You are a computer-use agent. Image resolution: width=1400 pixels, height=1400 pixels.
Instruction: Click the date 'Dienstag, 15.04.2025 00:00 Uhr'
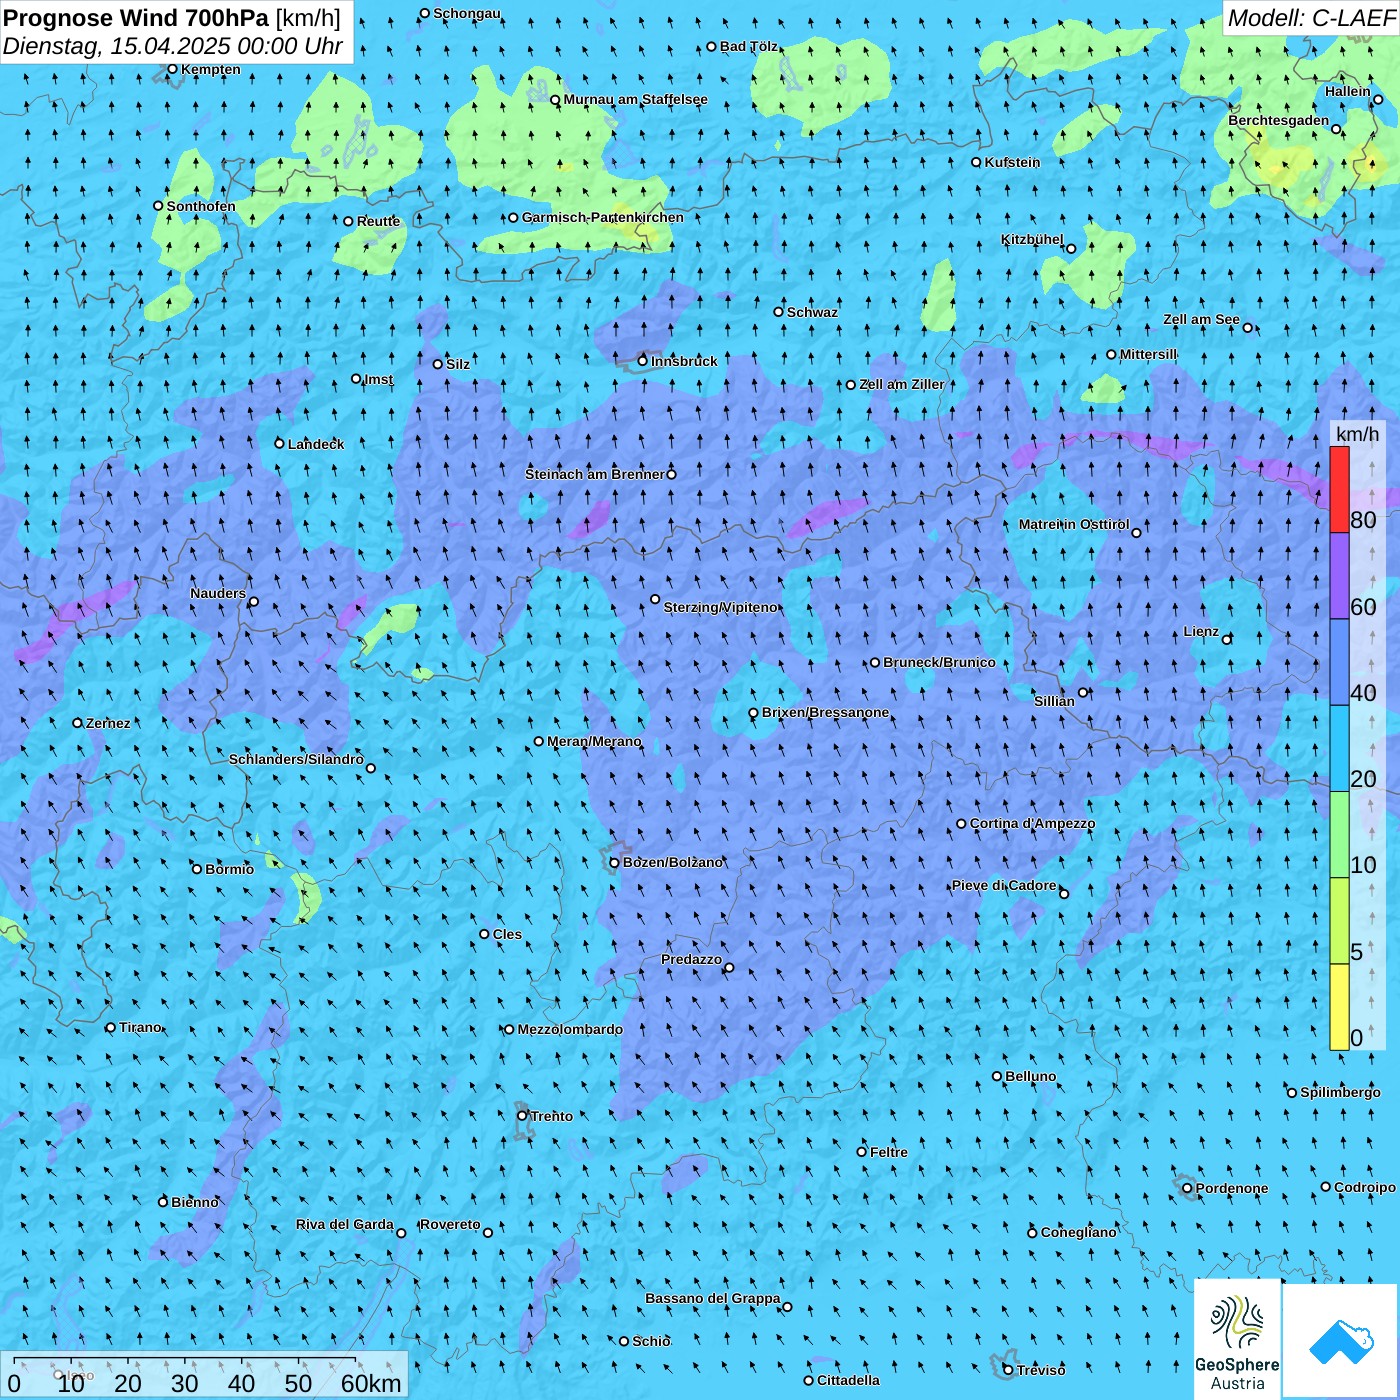[173, 46]
